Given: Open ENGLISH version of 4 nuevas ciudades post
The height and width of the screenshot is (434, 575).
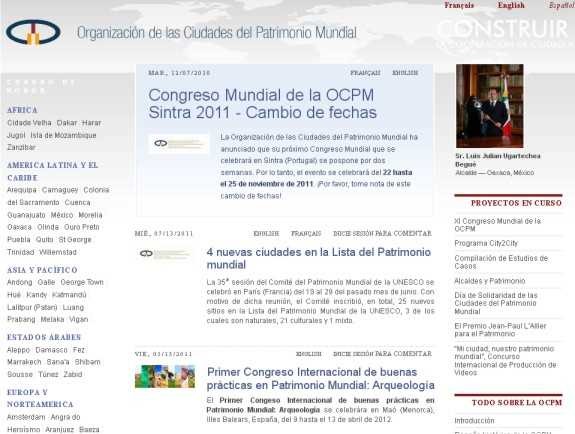Looking at the screenshot, I should 266,233.
